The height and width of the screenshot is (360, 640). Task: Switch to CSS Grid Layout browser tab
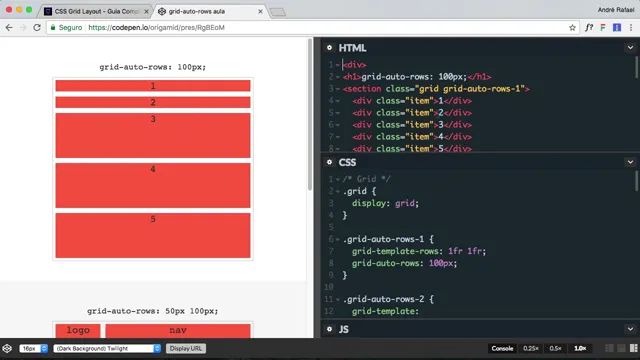[97, 11]
